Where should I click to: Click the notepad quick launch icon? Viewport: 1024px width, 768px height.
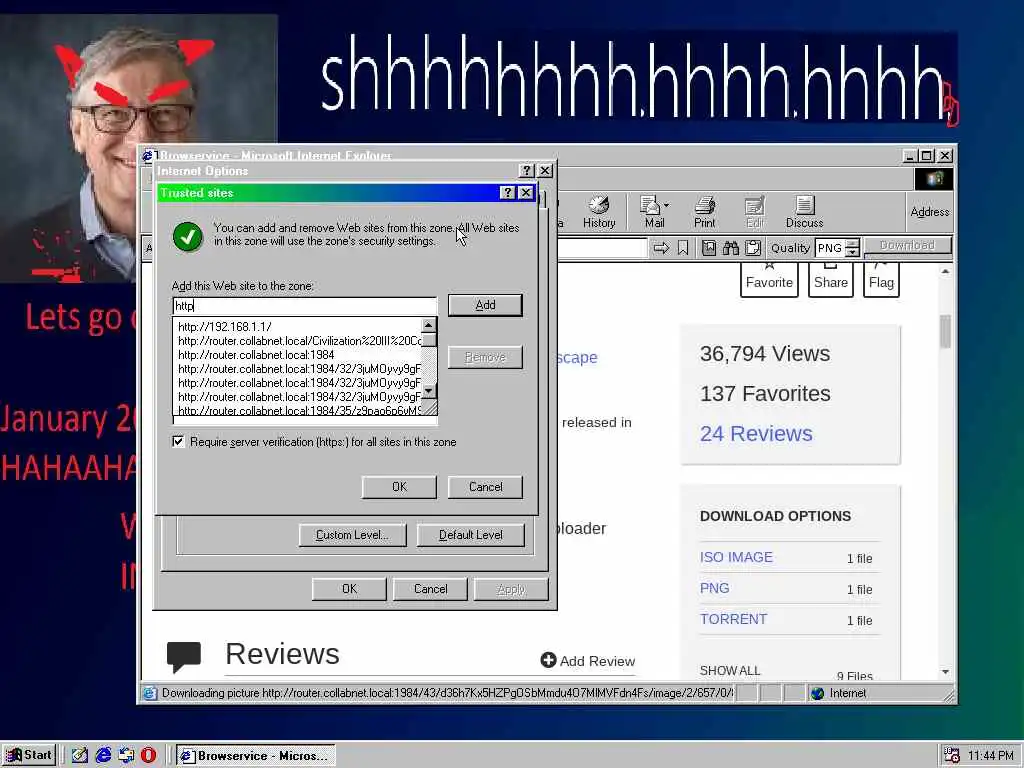tap(80, 756)
